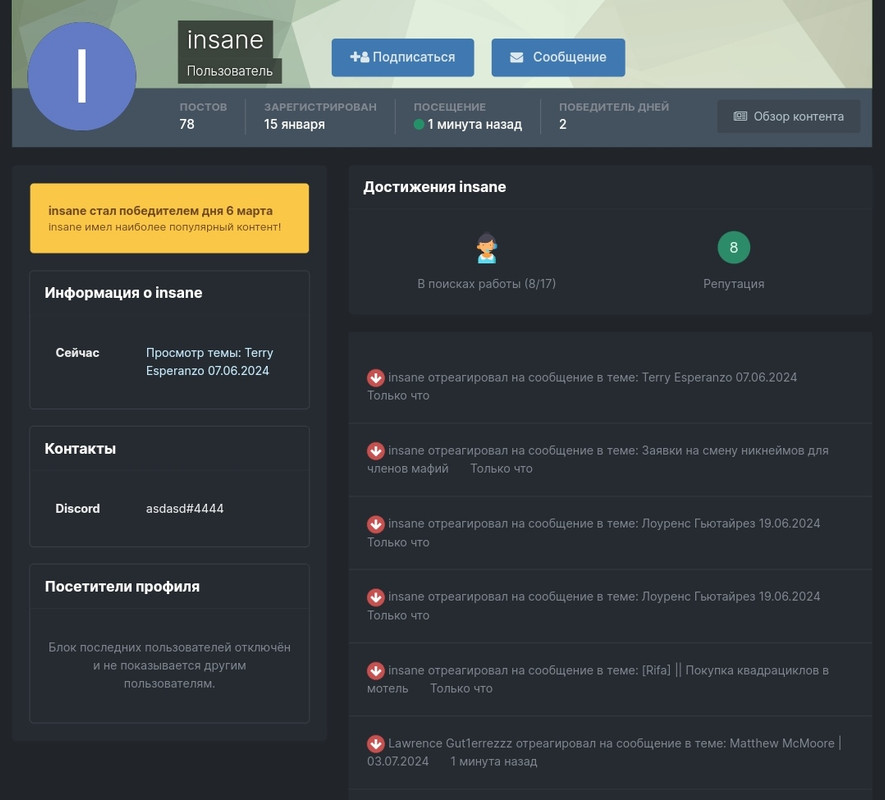Click reaction icon beside [Rifa] Покупка квадрациклов

pos(376,671)
